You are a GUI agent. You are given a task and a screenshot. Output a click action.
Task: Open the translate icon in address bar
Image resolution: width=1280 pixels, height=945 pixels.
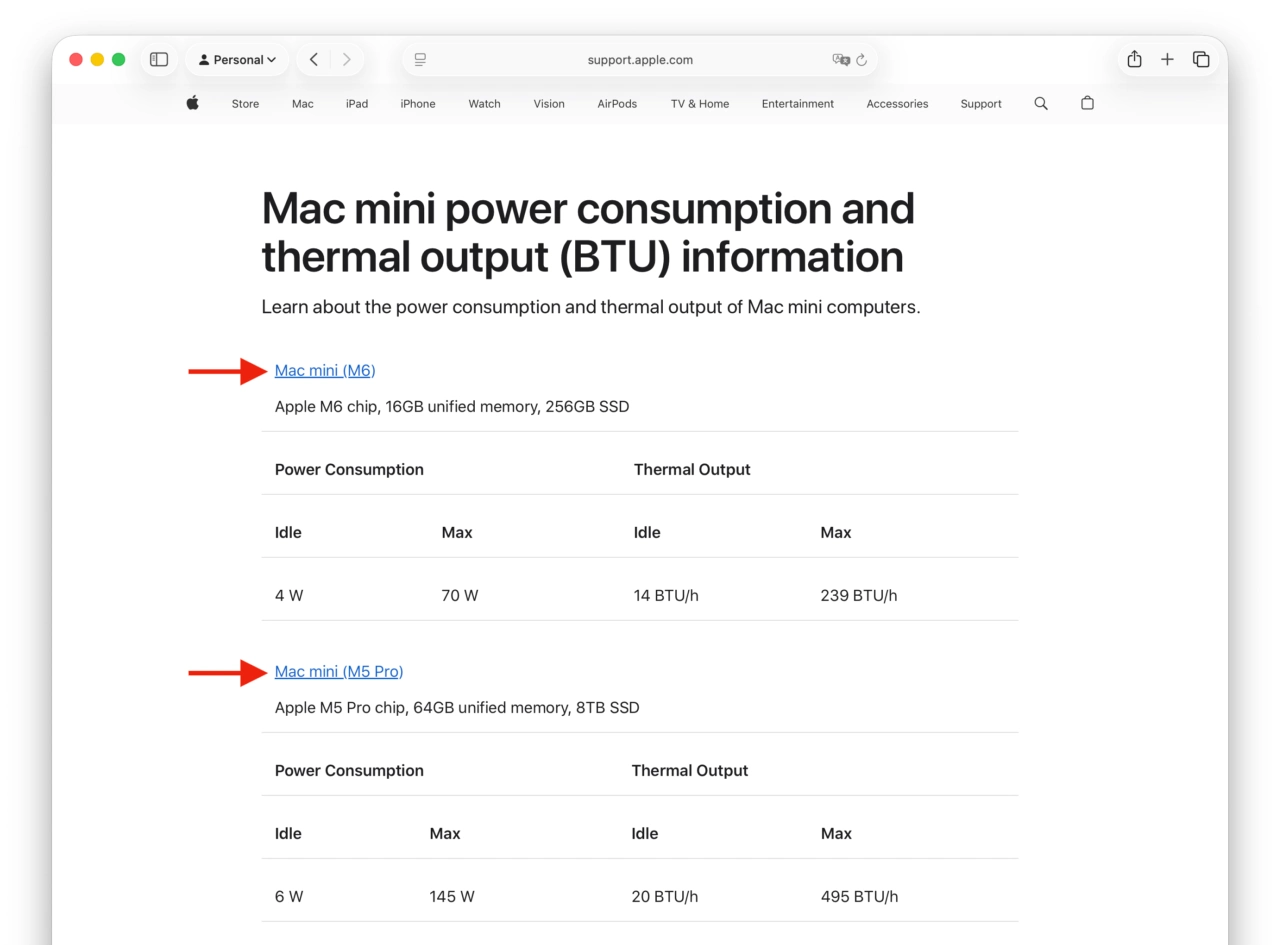click(x=841, y=60)
